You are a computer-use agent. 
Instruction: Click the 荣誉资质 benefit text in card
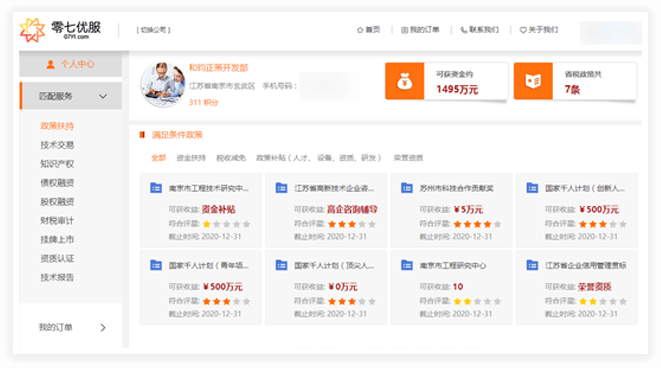coord(595,287)
